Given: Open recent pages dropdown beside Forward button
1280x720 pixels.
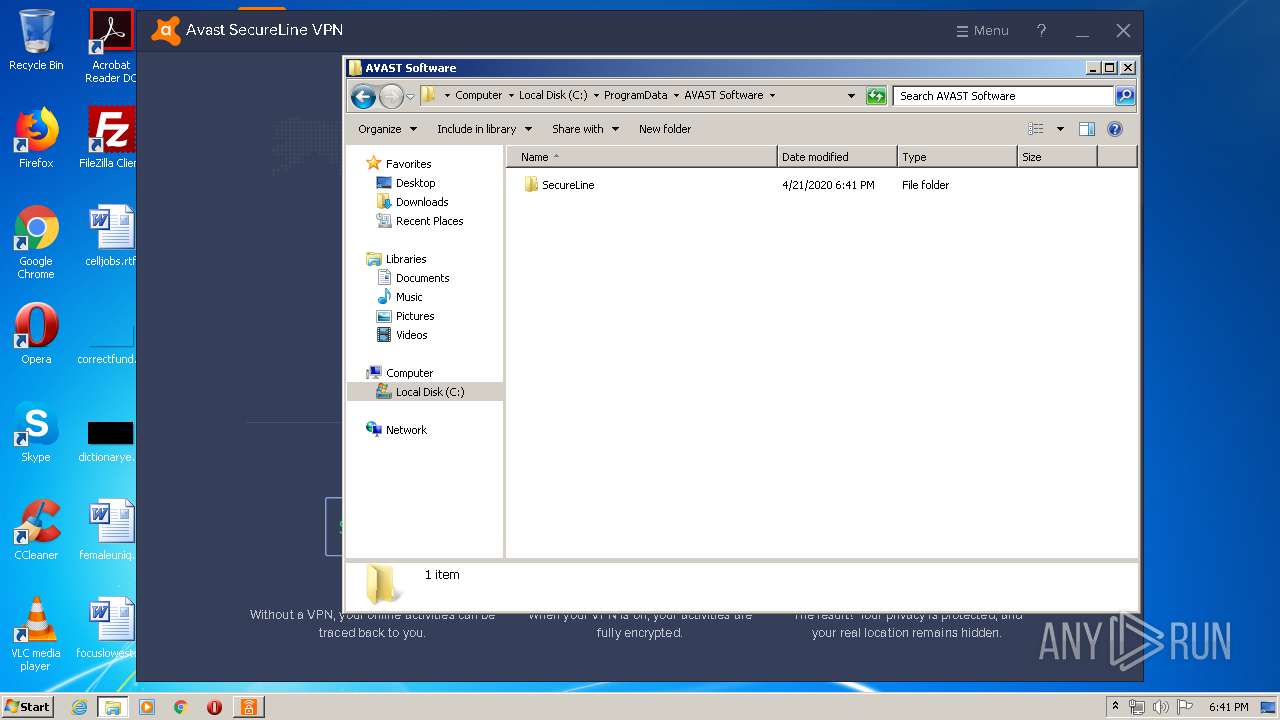Looking at the screenshot, I should click(410, 96).
